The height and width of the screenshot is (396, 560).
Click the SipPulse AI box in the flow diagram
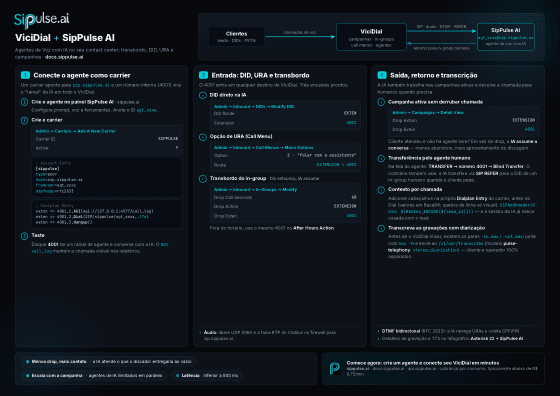[505, 37]
